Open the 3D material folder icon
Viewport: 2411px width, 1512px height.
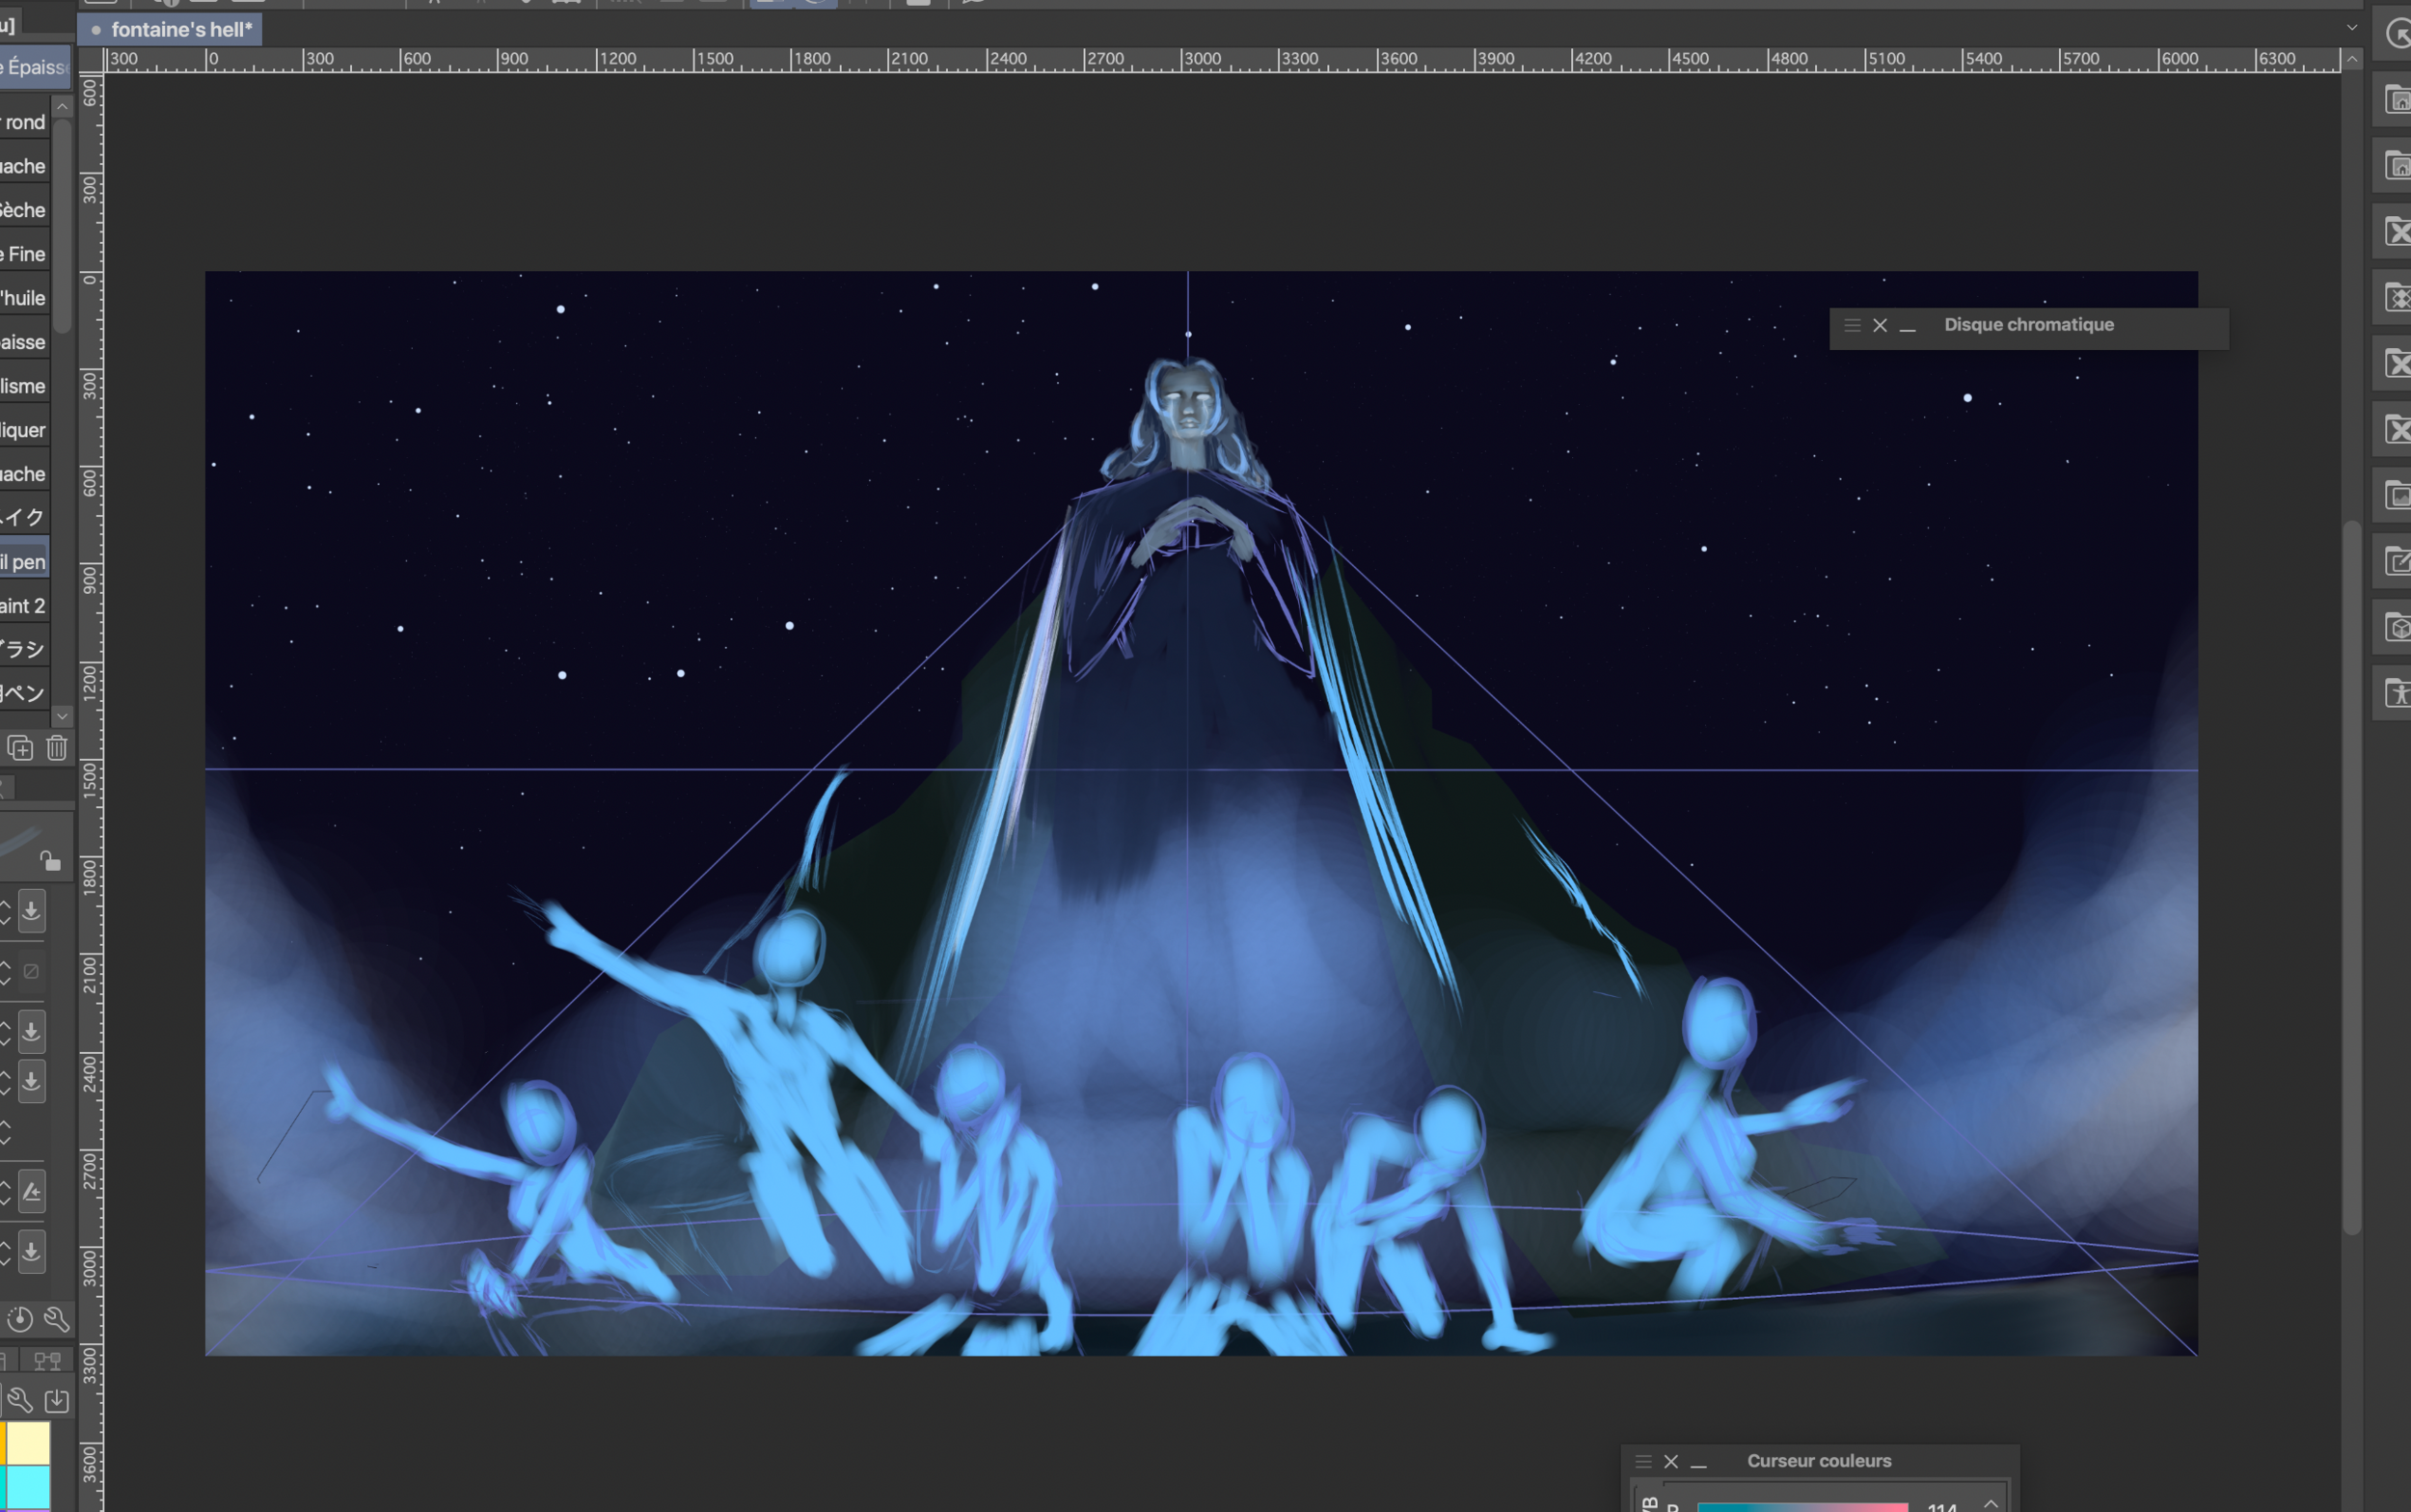tap(2398, 628)
